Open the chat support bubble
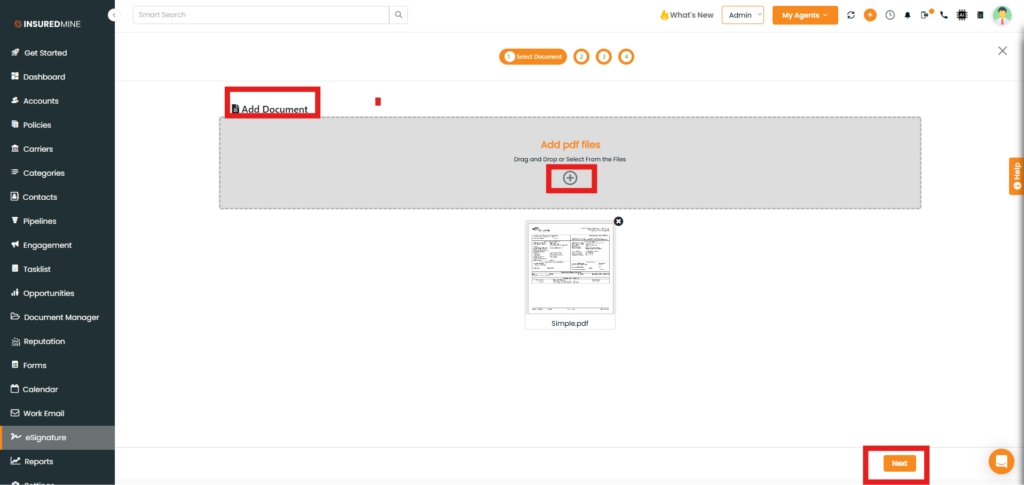Screen dimensions: 1024x485 [x=1000, y=461]
